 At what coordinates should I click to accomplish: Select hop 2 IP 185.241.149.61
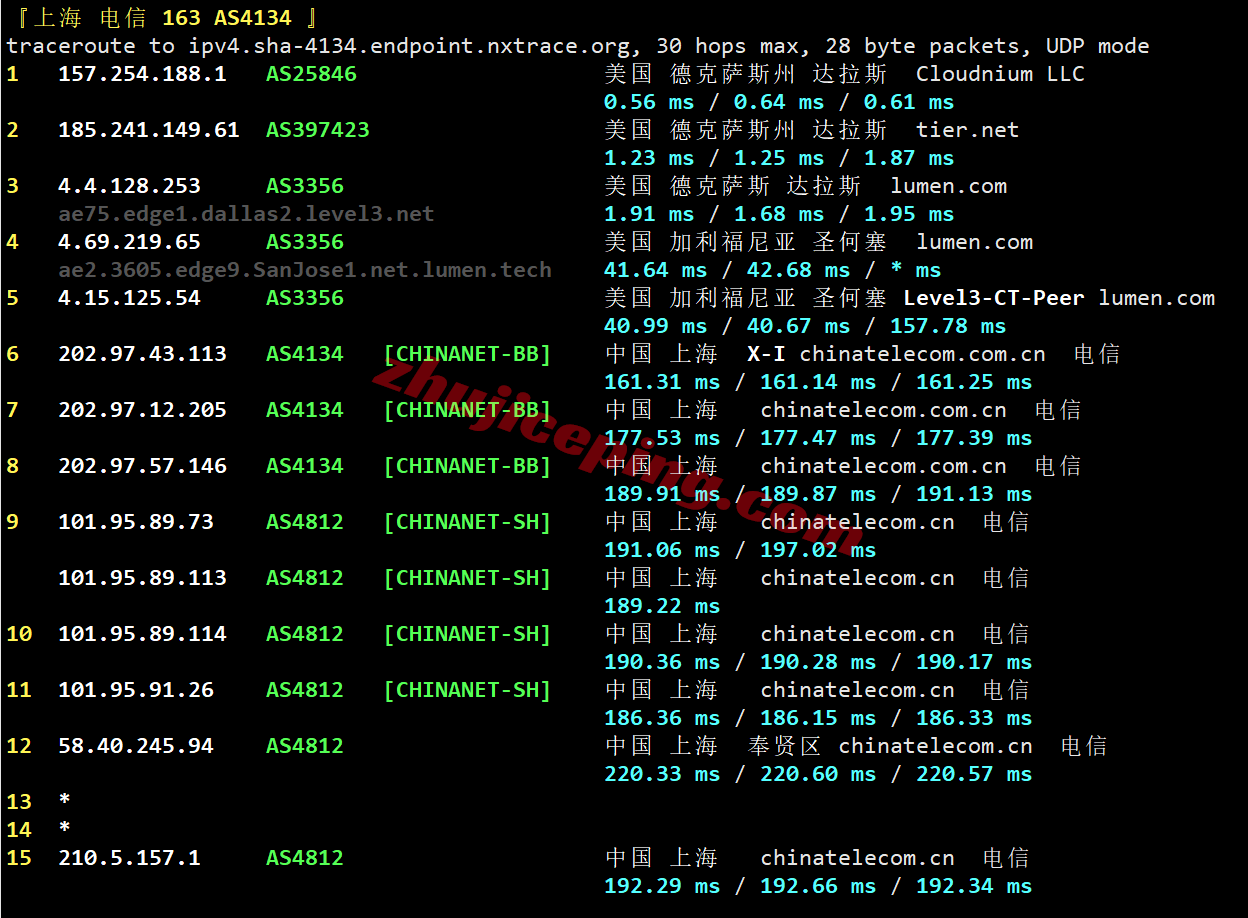click(149, 130)
